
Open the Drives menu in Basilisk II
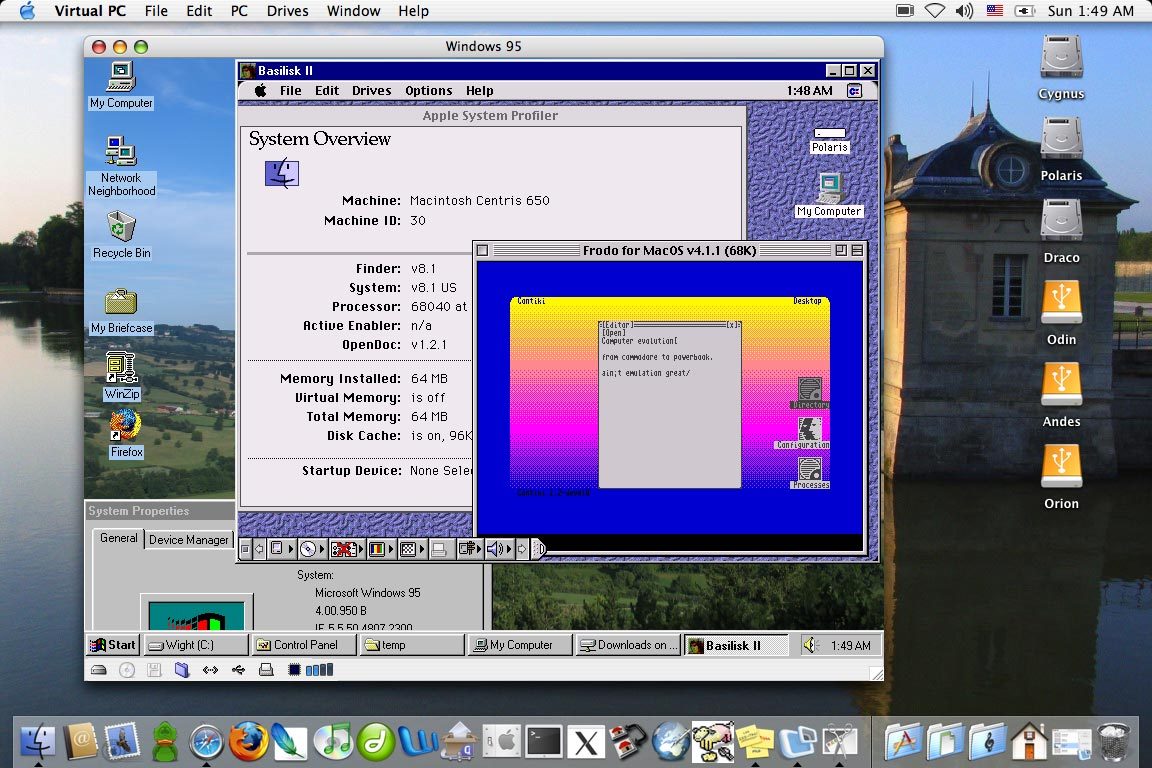pos(371,90)
